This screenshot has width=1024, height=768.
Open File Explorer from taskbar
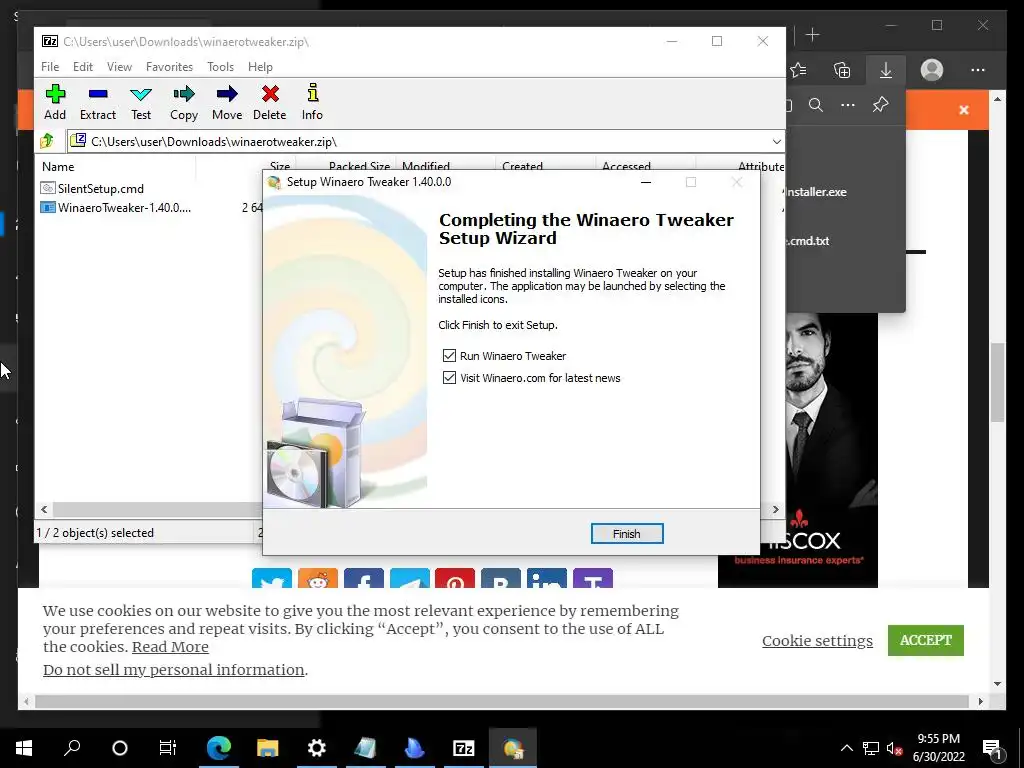coord(268,748)
